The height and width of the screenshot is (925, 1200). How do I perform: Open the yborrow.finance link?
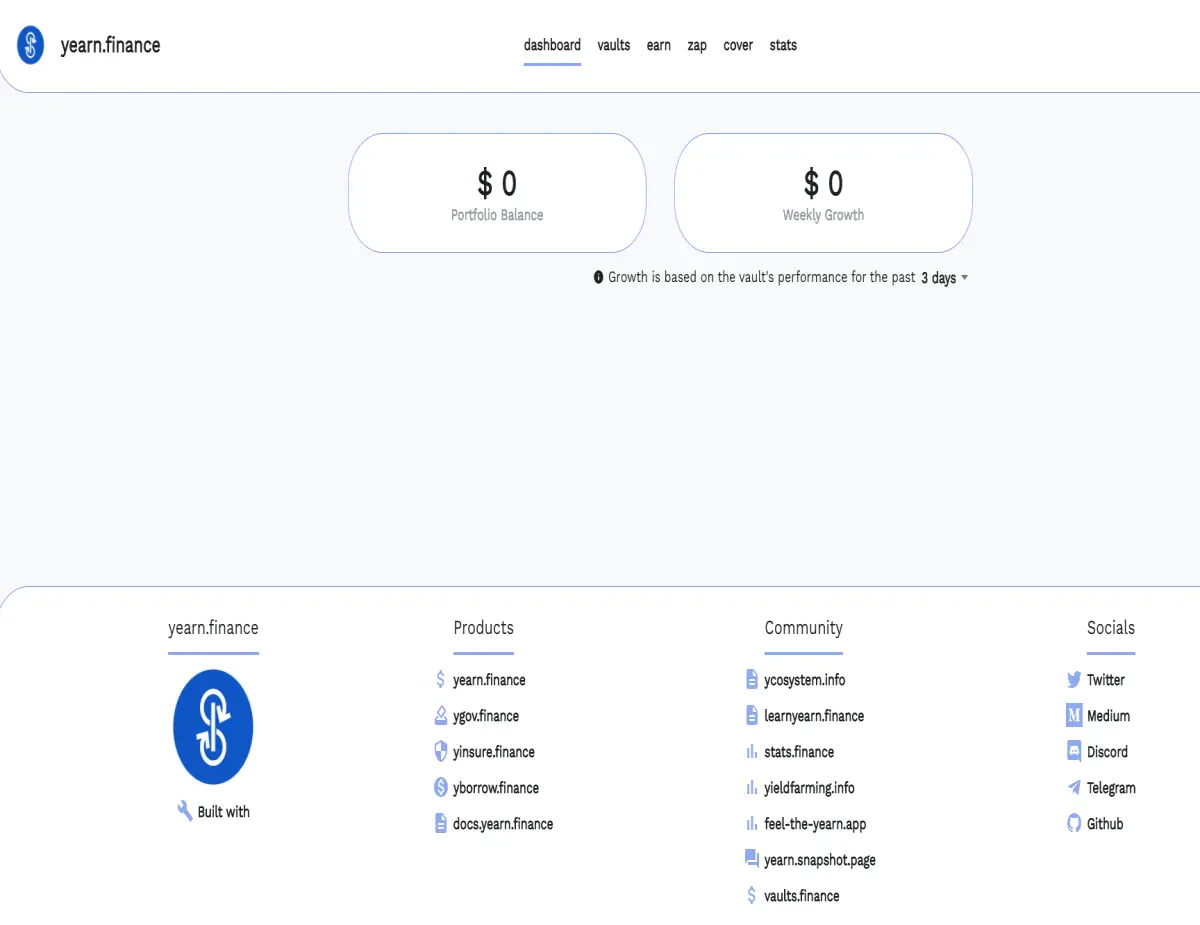pyautogui.click(x=496, y=788)
